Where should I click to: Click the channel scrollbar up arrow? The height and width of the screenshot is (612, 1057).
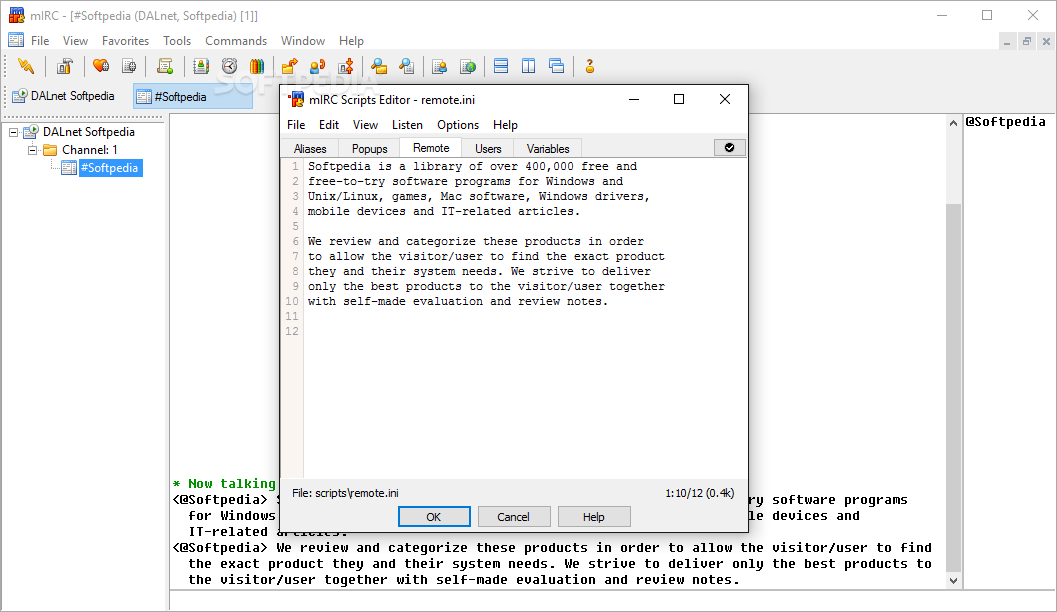(953, 123)
